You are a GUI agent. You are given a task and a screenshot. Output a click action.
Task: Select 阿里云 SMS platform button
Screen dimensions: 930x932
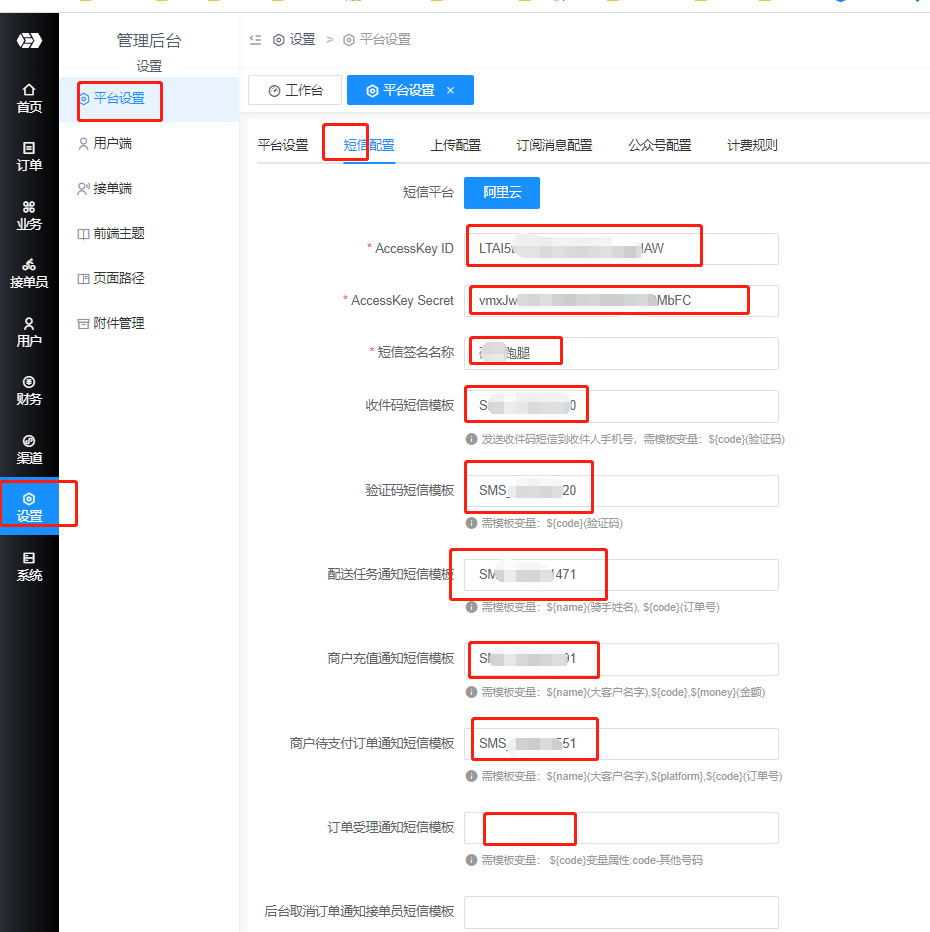pos(502,193)
